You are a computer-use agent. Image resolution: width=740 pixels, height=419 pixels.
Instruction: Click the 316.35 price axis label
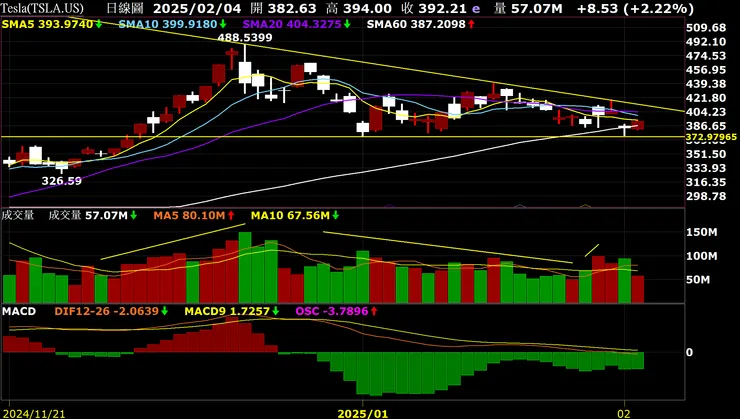pyautogui.click(x=706, y=182)
